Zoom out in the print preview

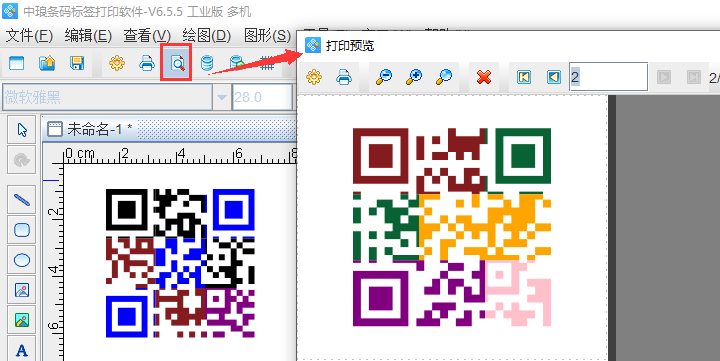pos(384,77)
